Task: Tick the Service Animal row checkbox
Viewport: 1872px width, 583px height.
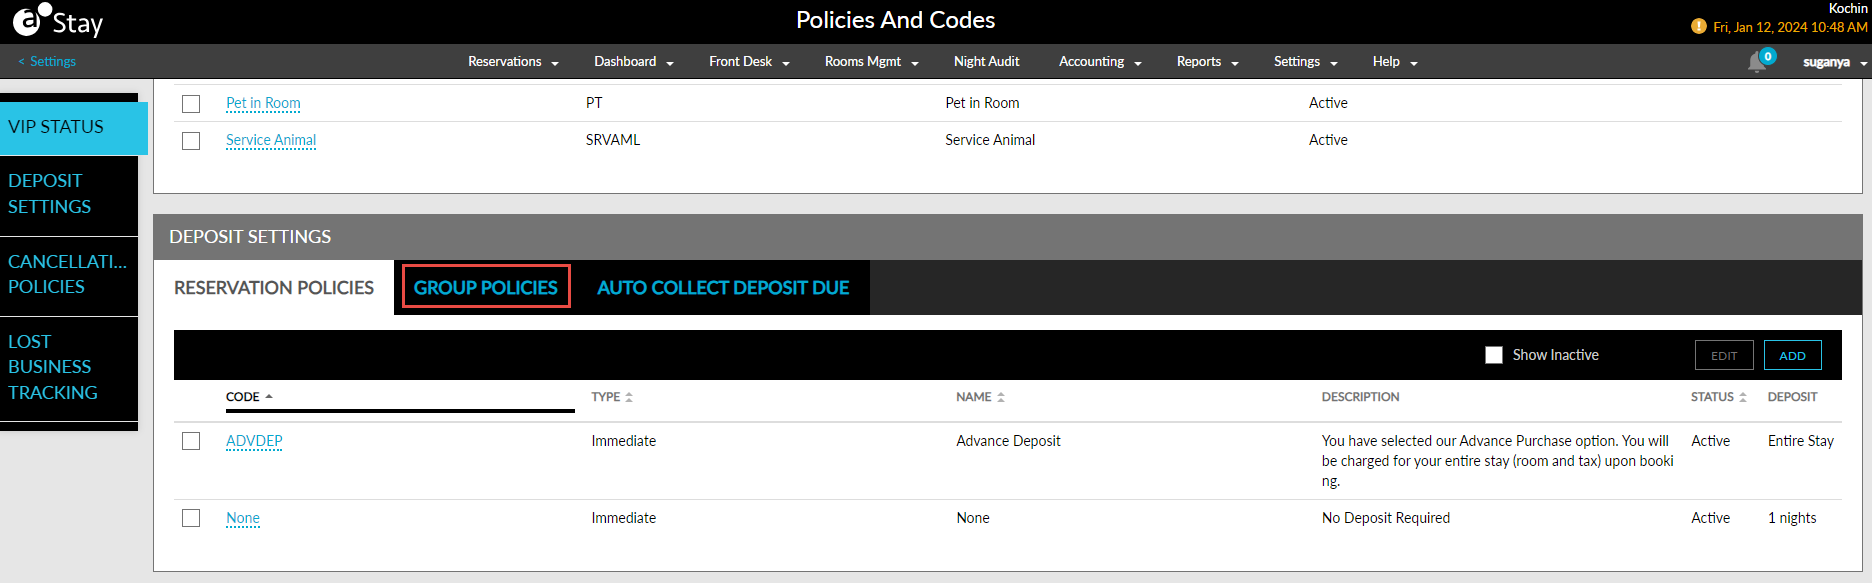Action: click(191, 141)
